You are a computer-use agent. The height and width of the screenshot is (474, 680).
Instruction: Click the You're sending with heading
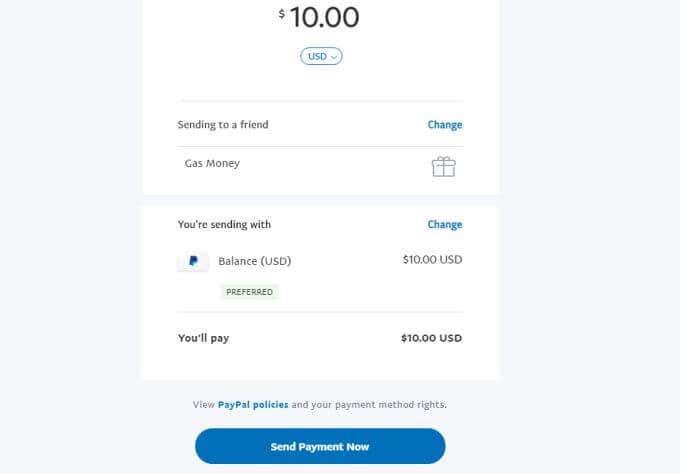pos(224,225)
